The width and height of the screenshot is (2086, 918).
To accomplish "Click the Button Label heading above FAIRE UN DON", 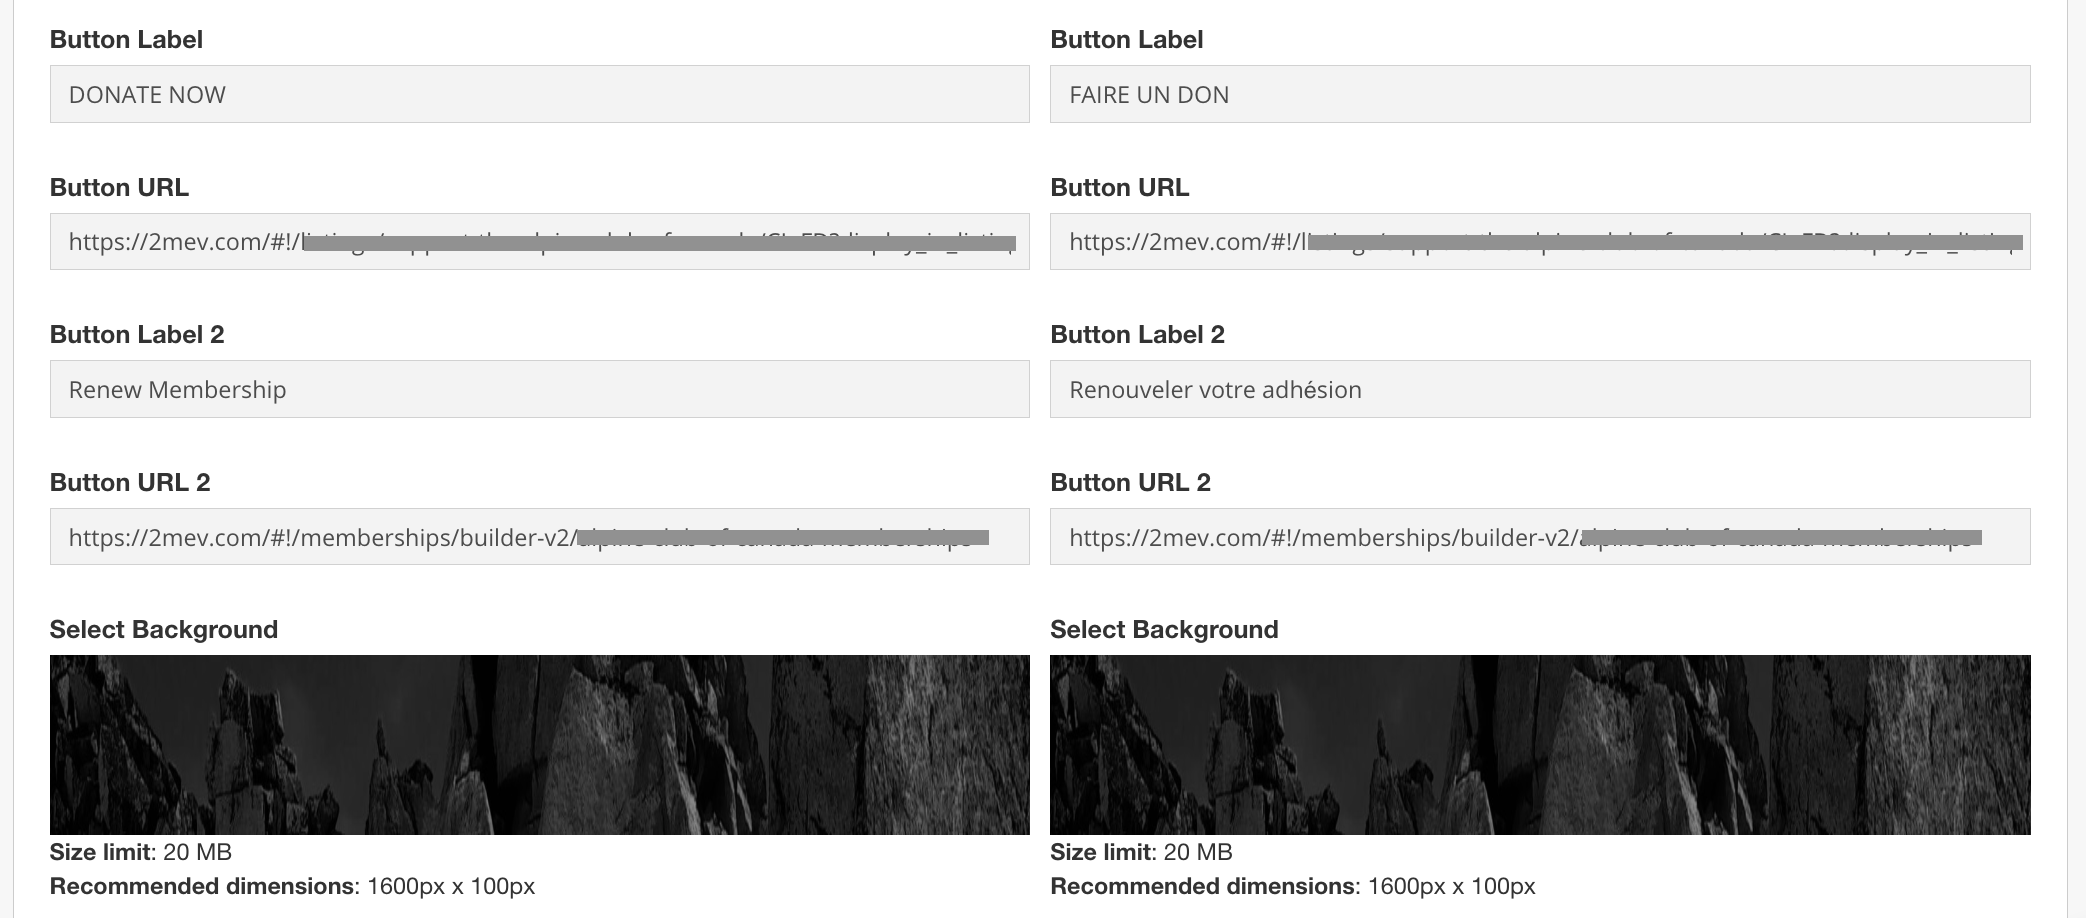I will [x=1126, y=39].
